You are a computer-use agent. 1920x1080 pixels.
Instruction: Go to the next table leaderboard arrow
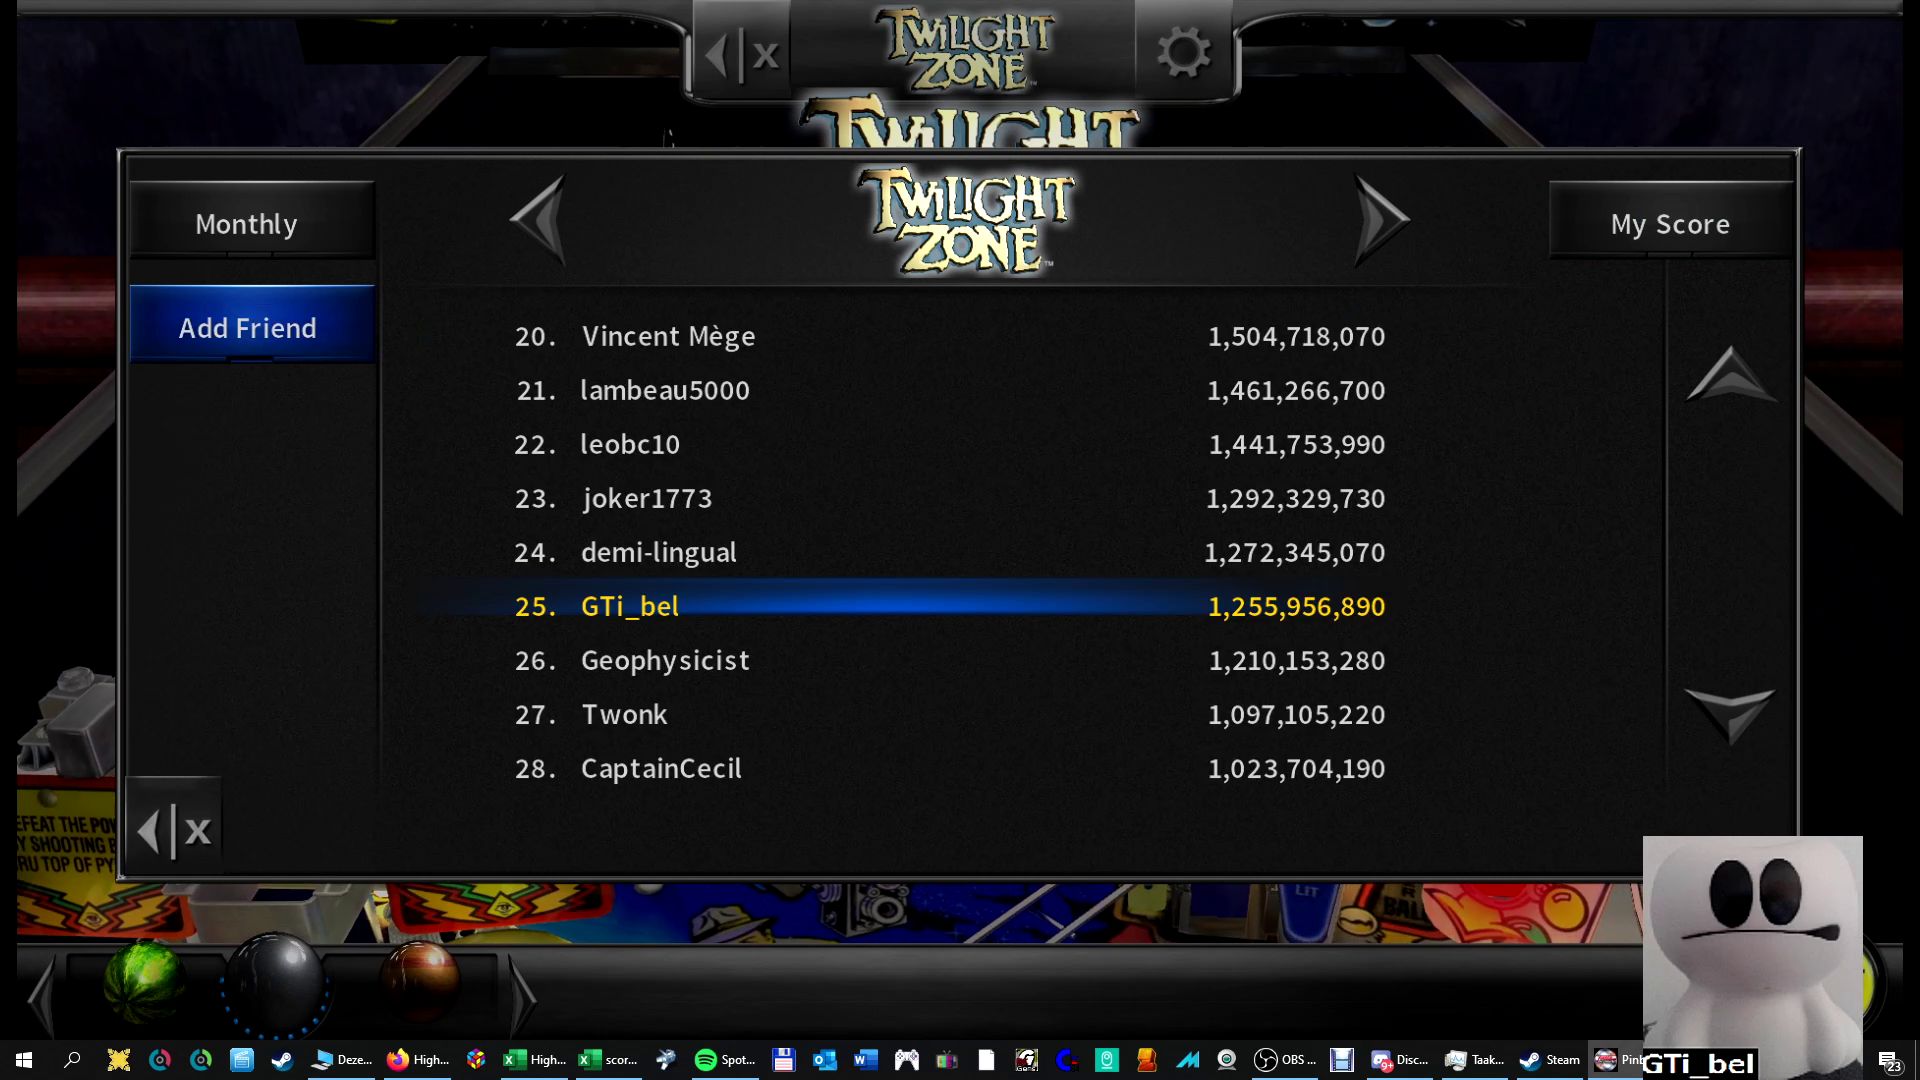point(1382,220)
